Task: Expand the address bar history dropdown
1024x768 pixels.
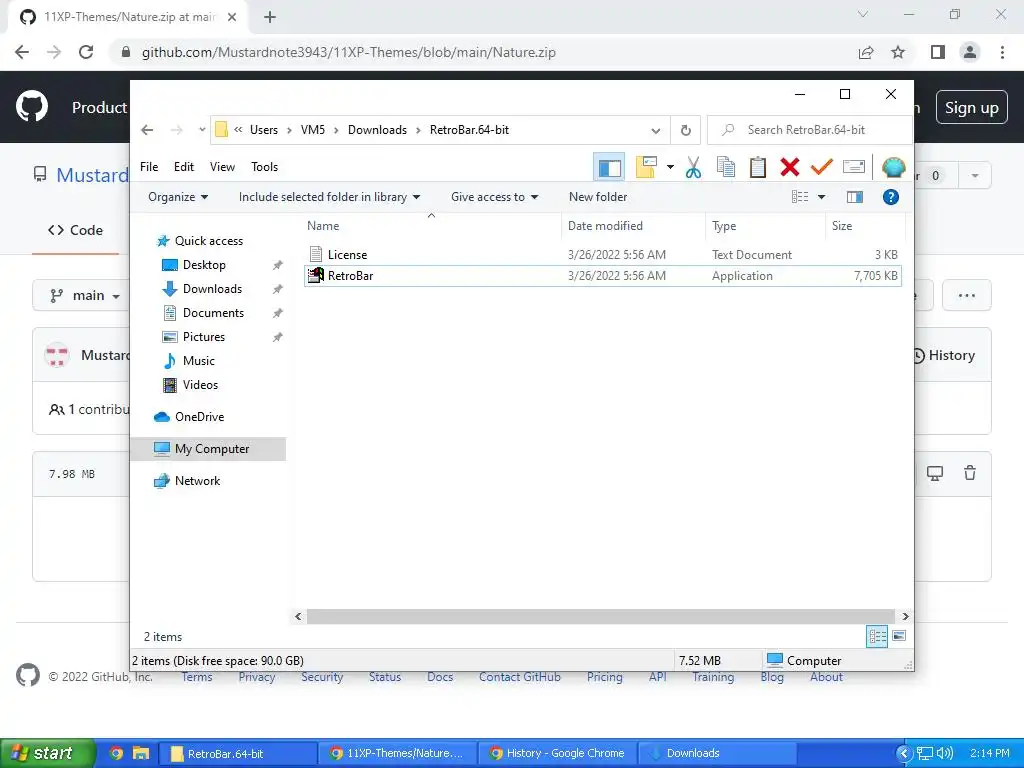Action: coord(655,130)
